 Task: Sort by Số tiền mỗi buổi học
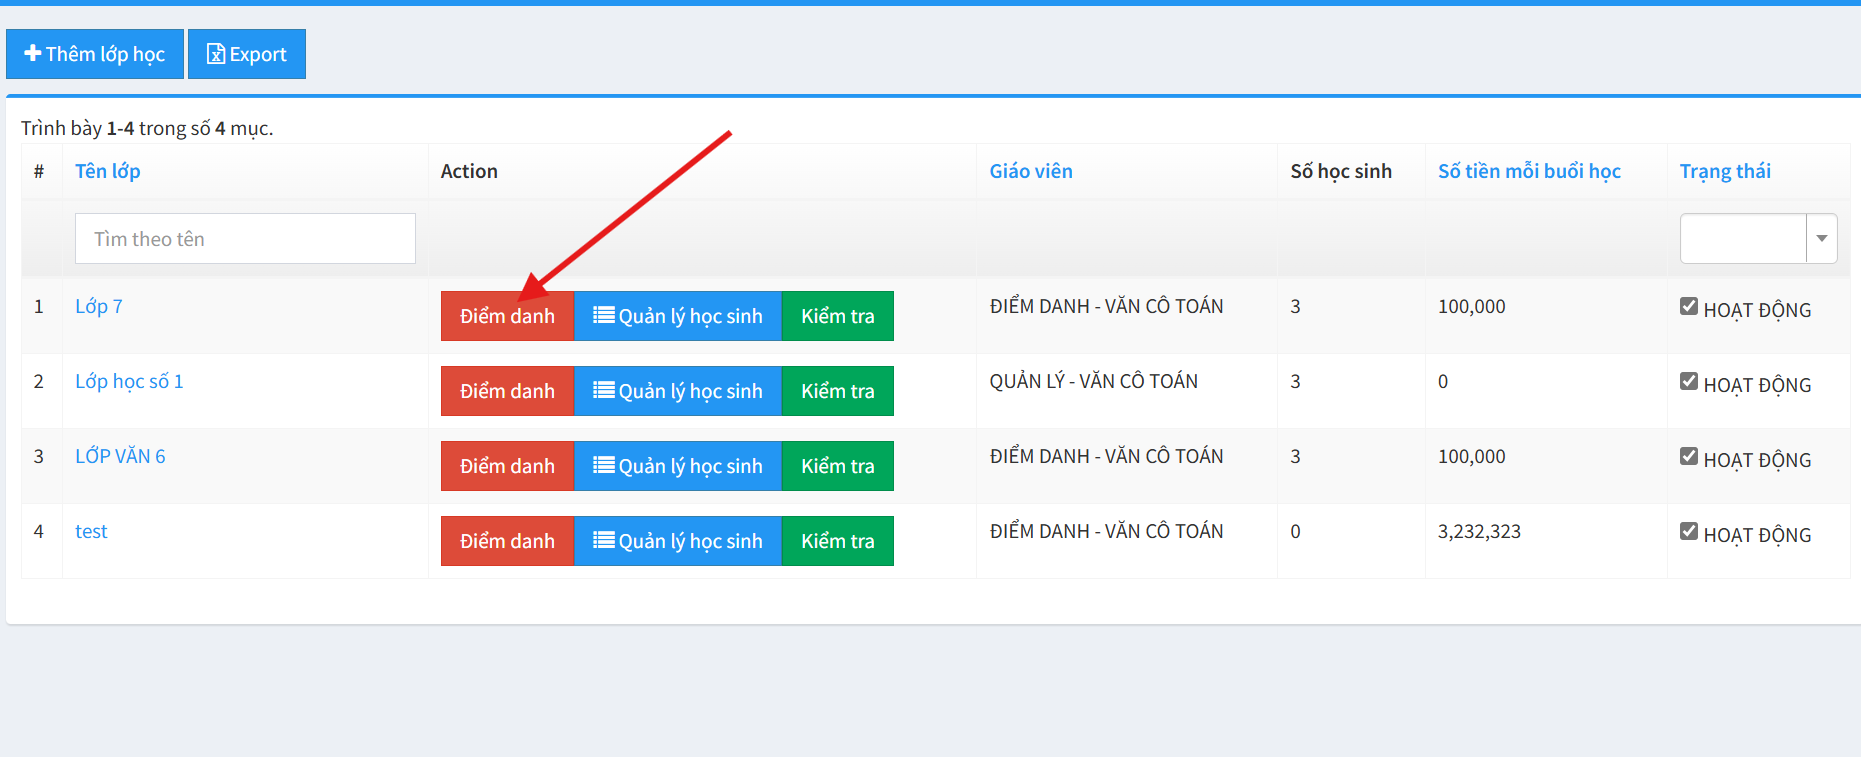[1529, 171]
